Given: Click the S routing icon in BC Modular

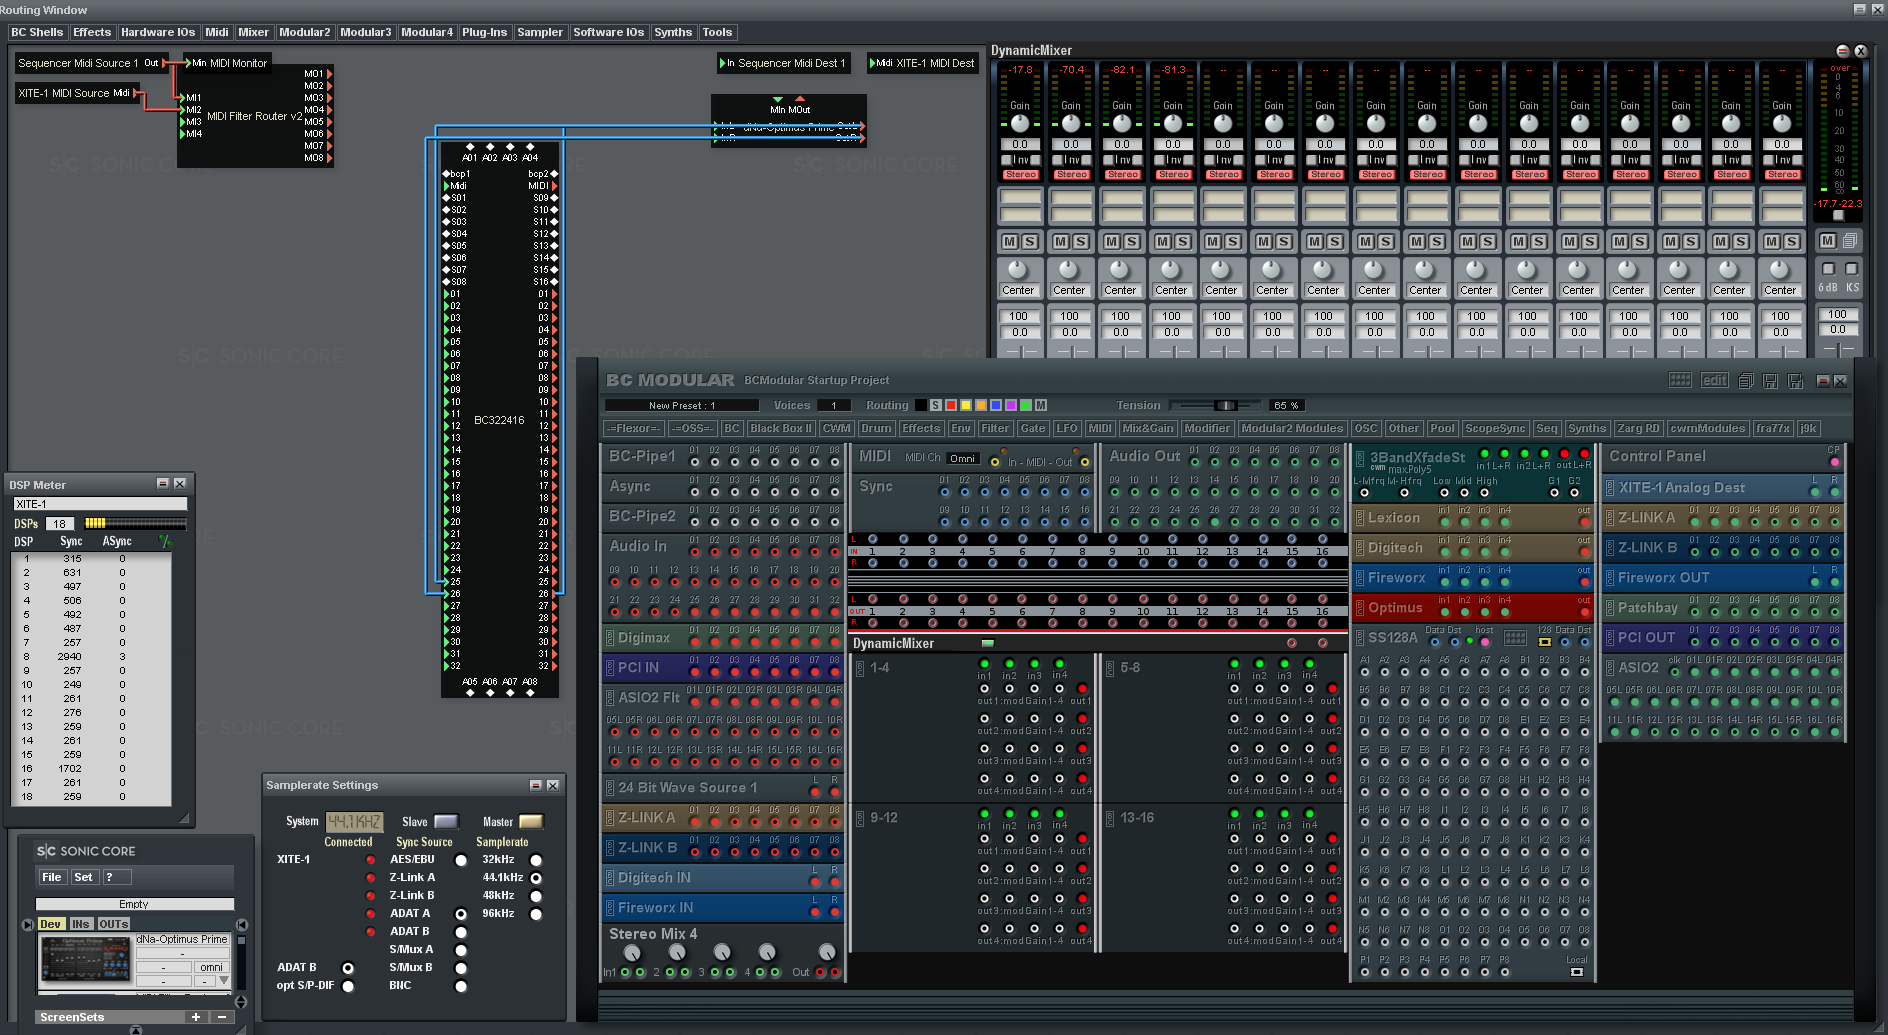Looking at the screenshot, I should click(x=935, y=405).
